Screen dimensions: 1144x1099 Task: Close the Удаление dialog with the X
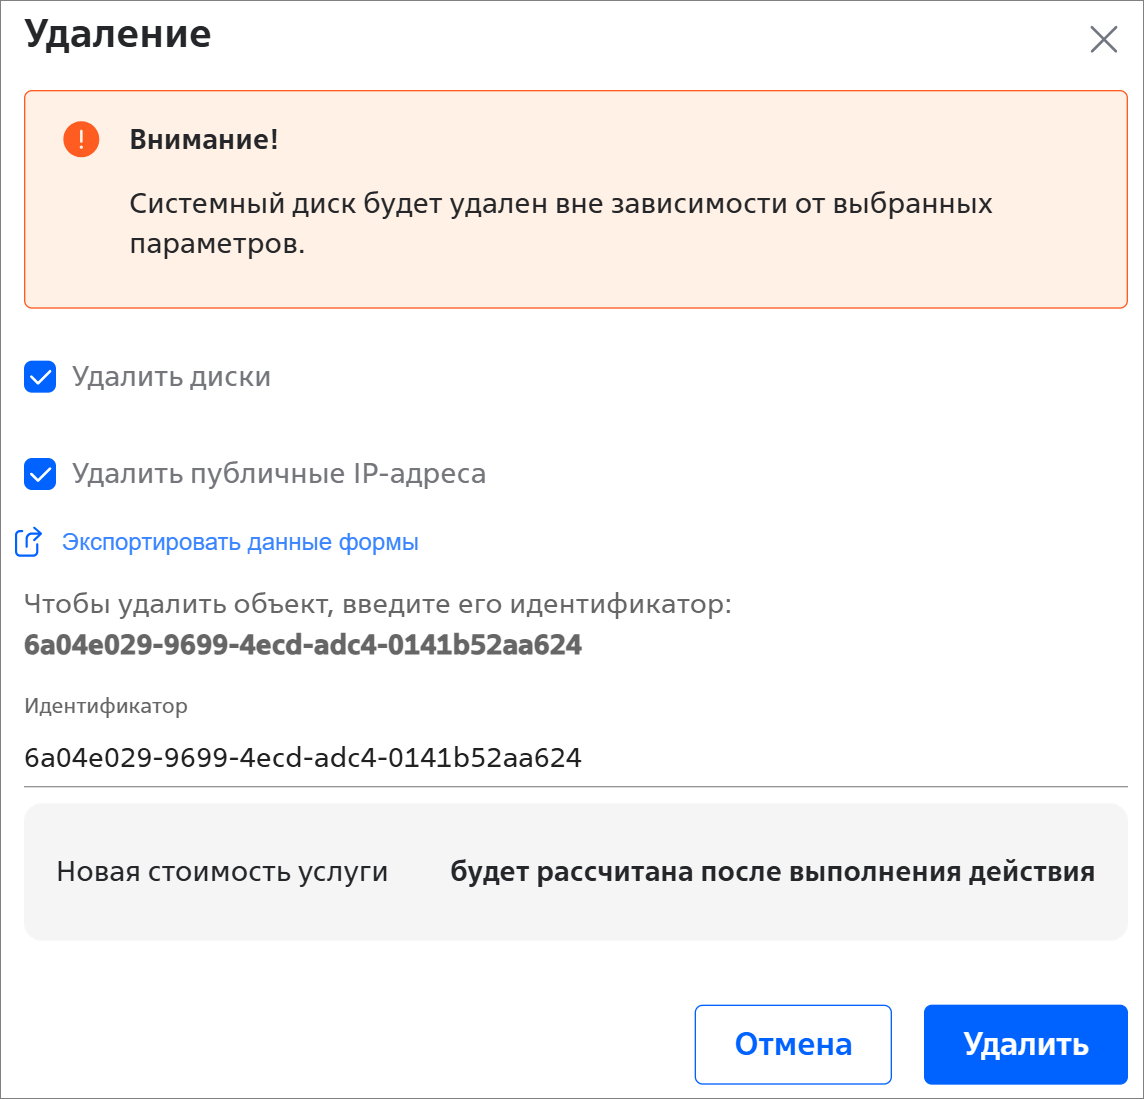(x=1103, y=40)
